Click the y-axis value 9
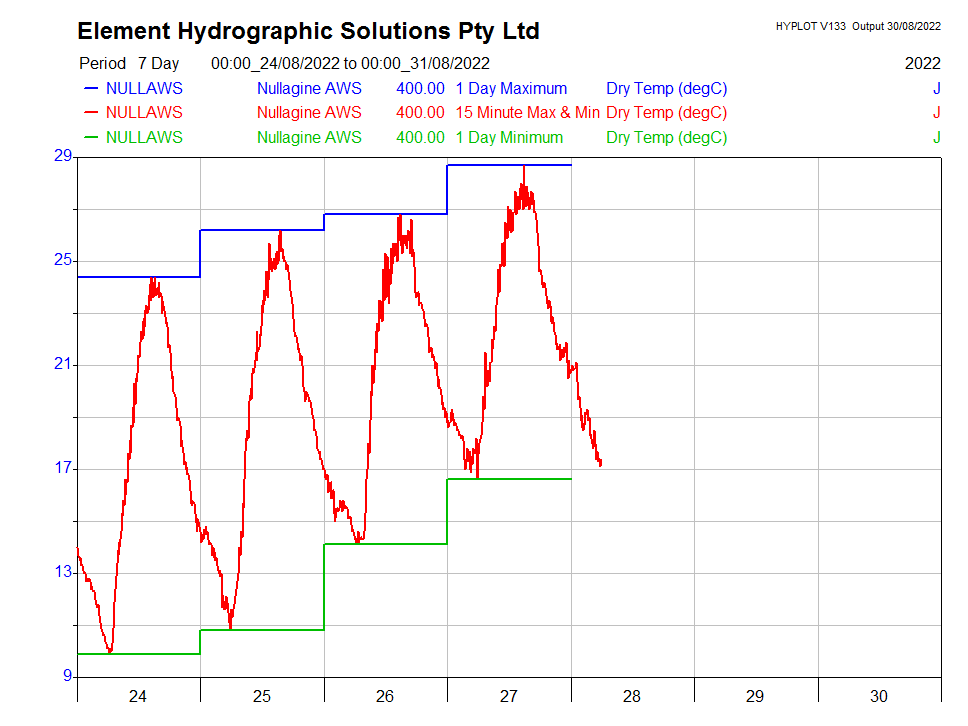Viewport: 968px width, 726px height. (66, 677)
